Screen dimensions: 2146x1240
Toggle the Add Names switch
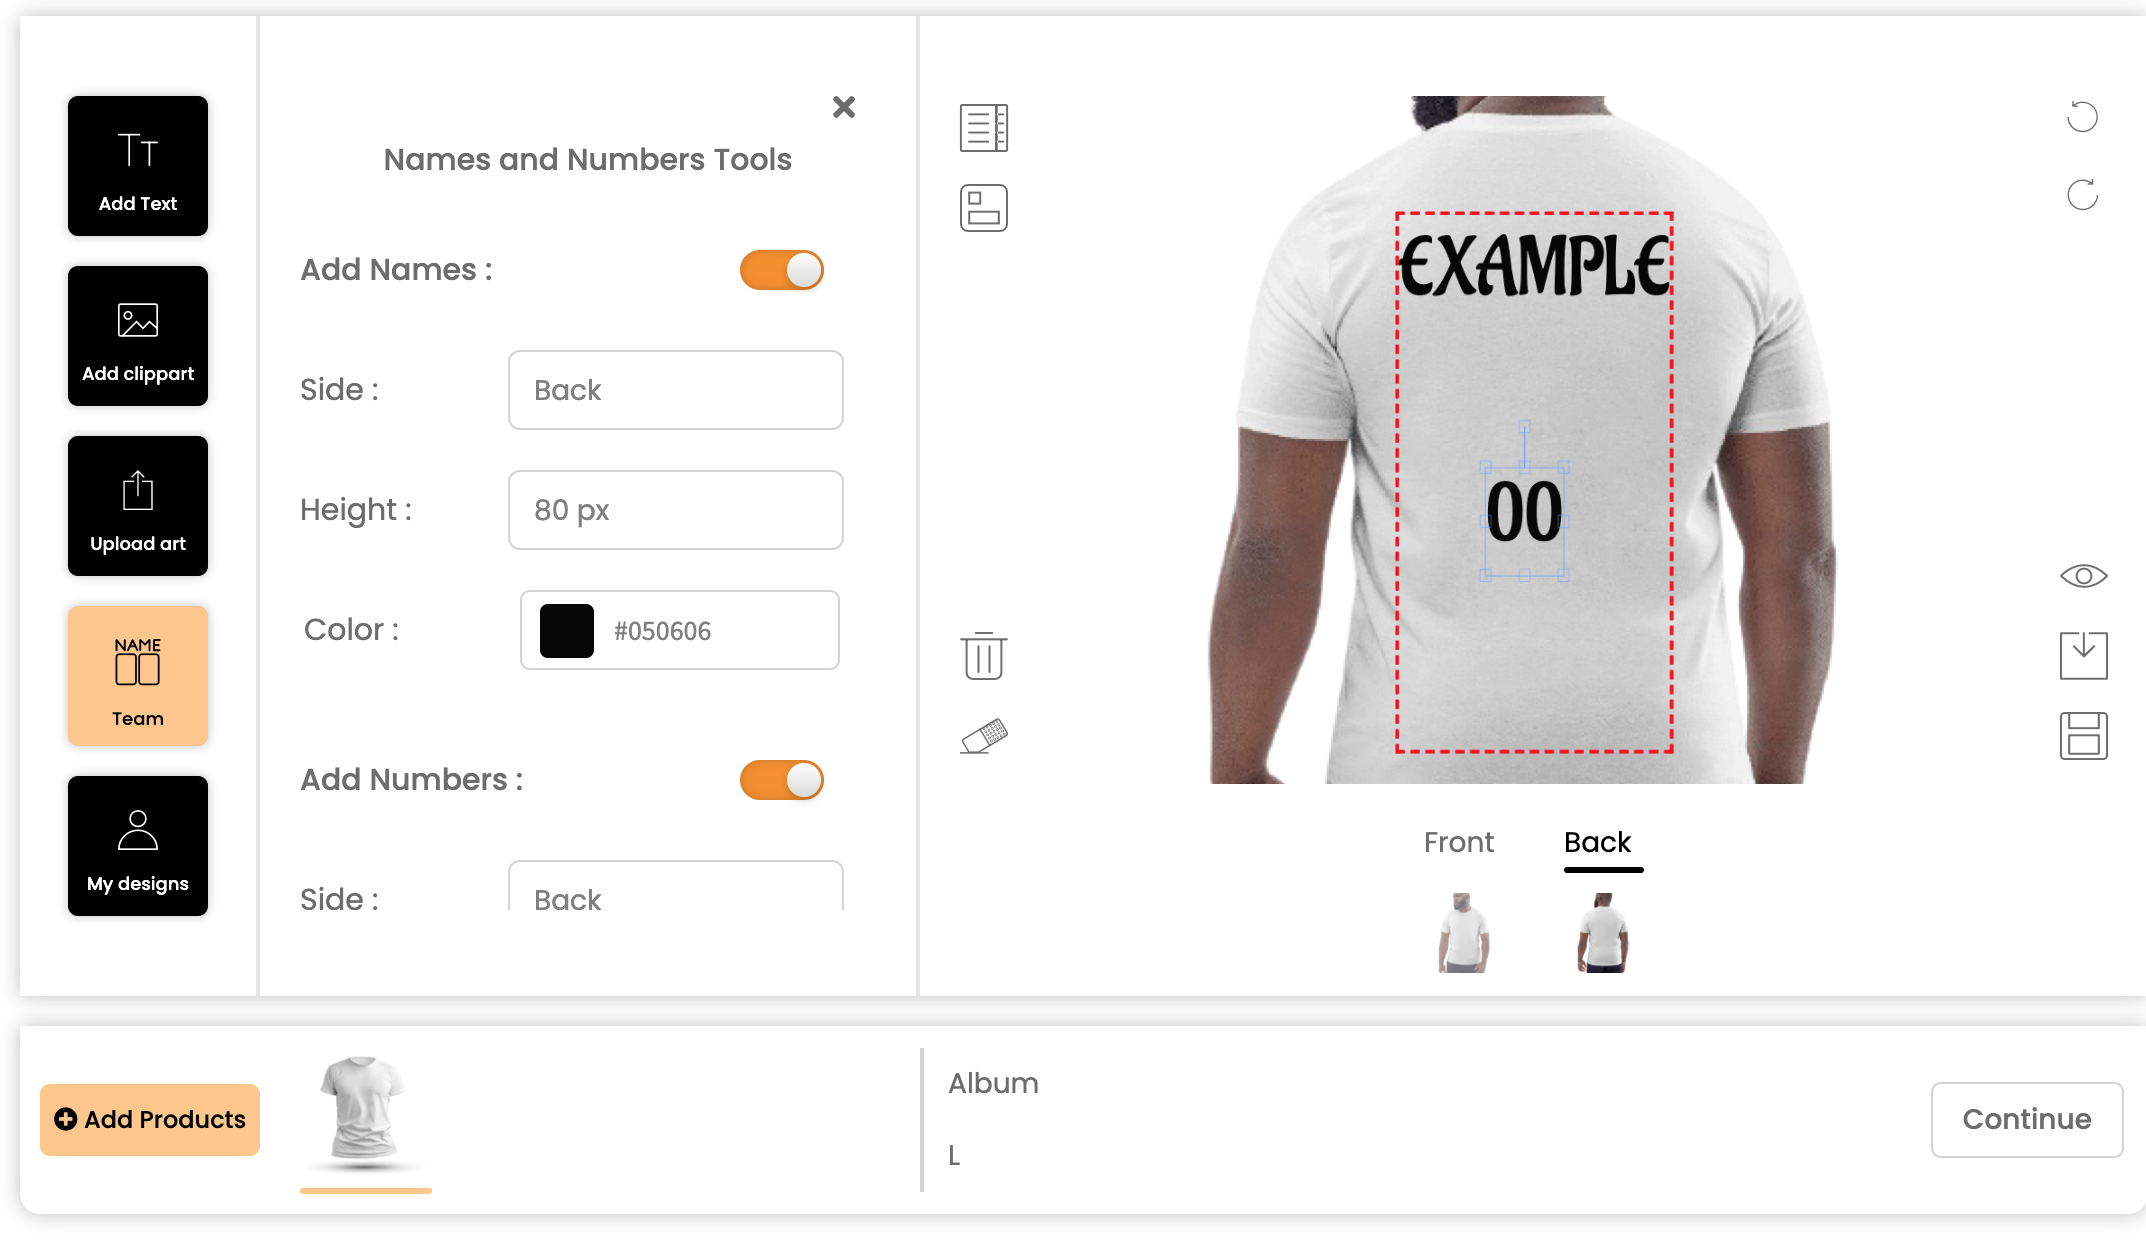click(x=782, y=270)
